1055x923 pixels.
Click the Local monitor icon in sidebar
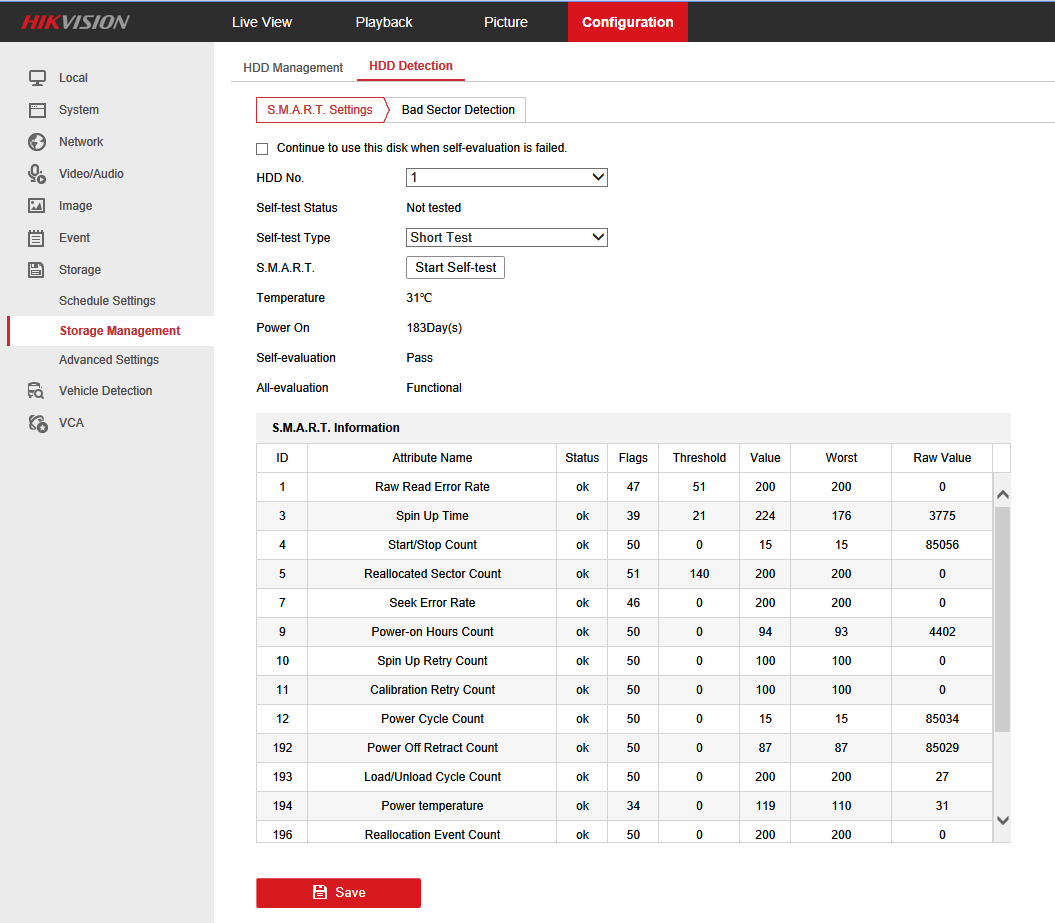37,78
